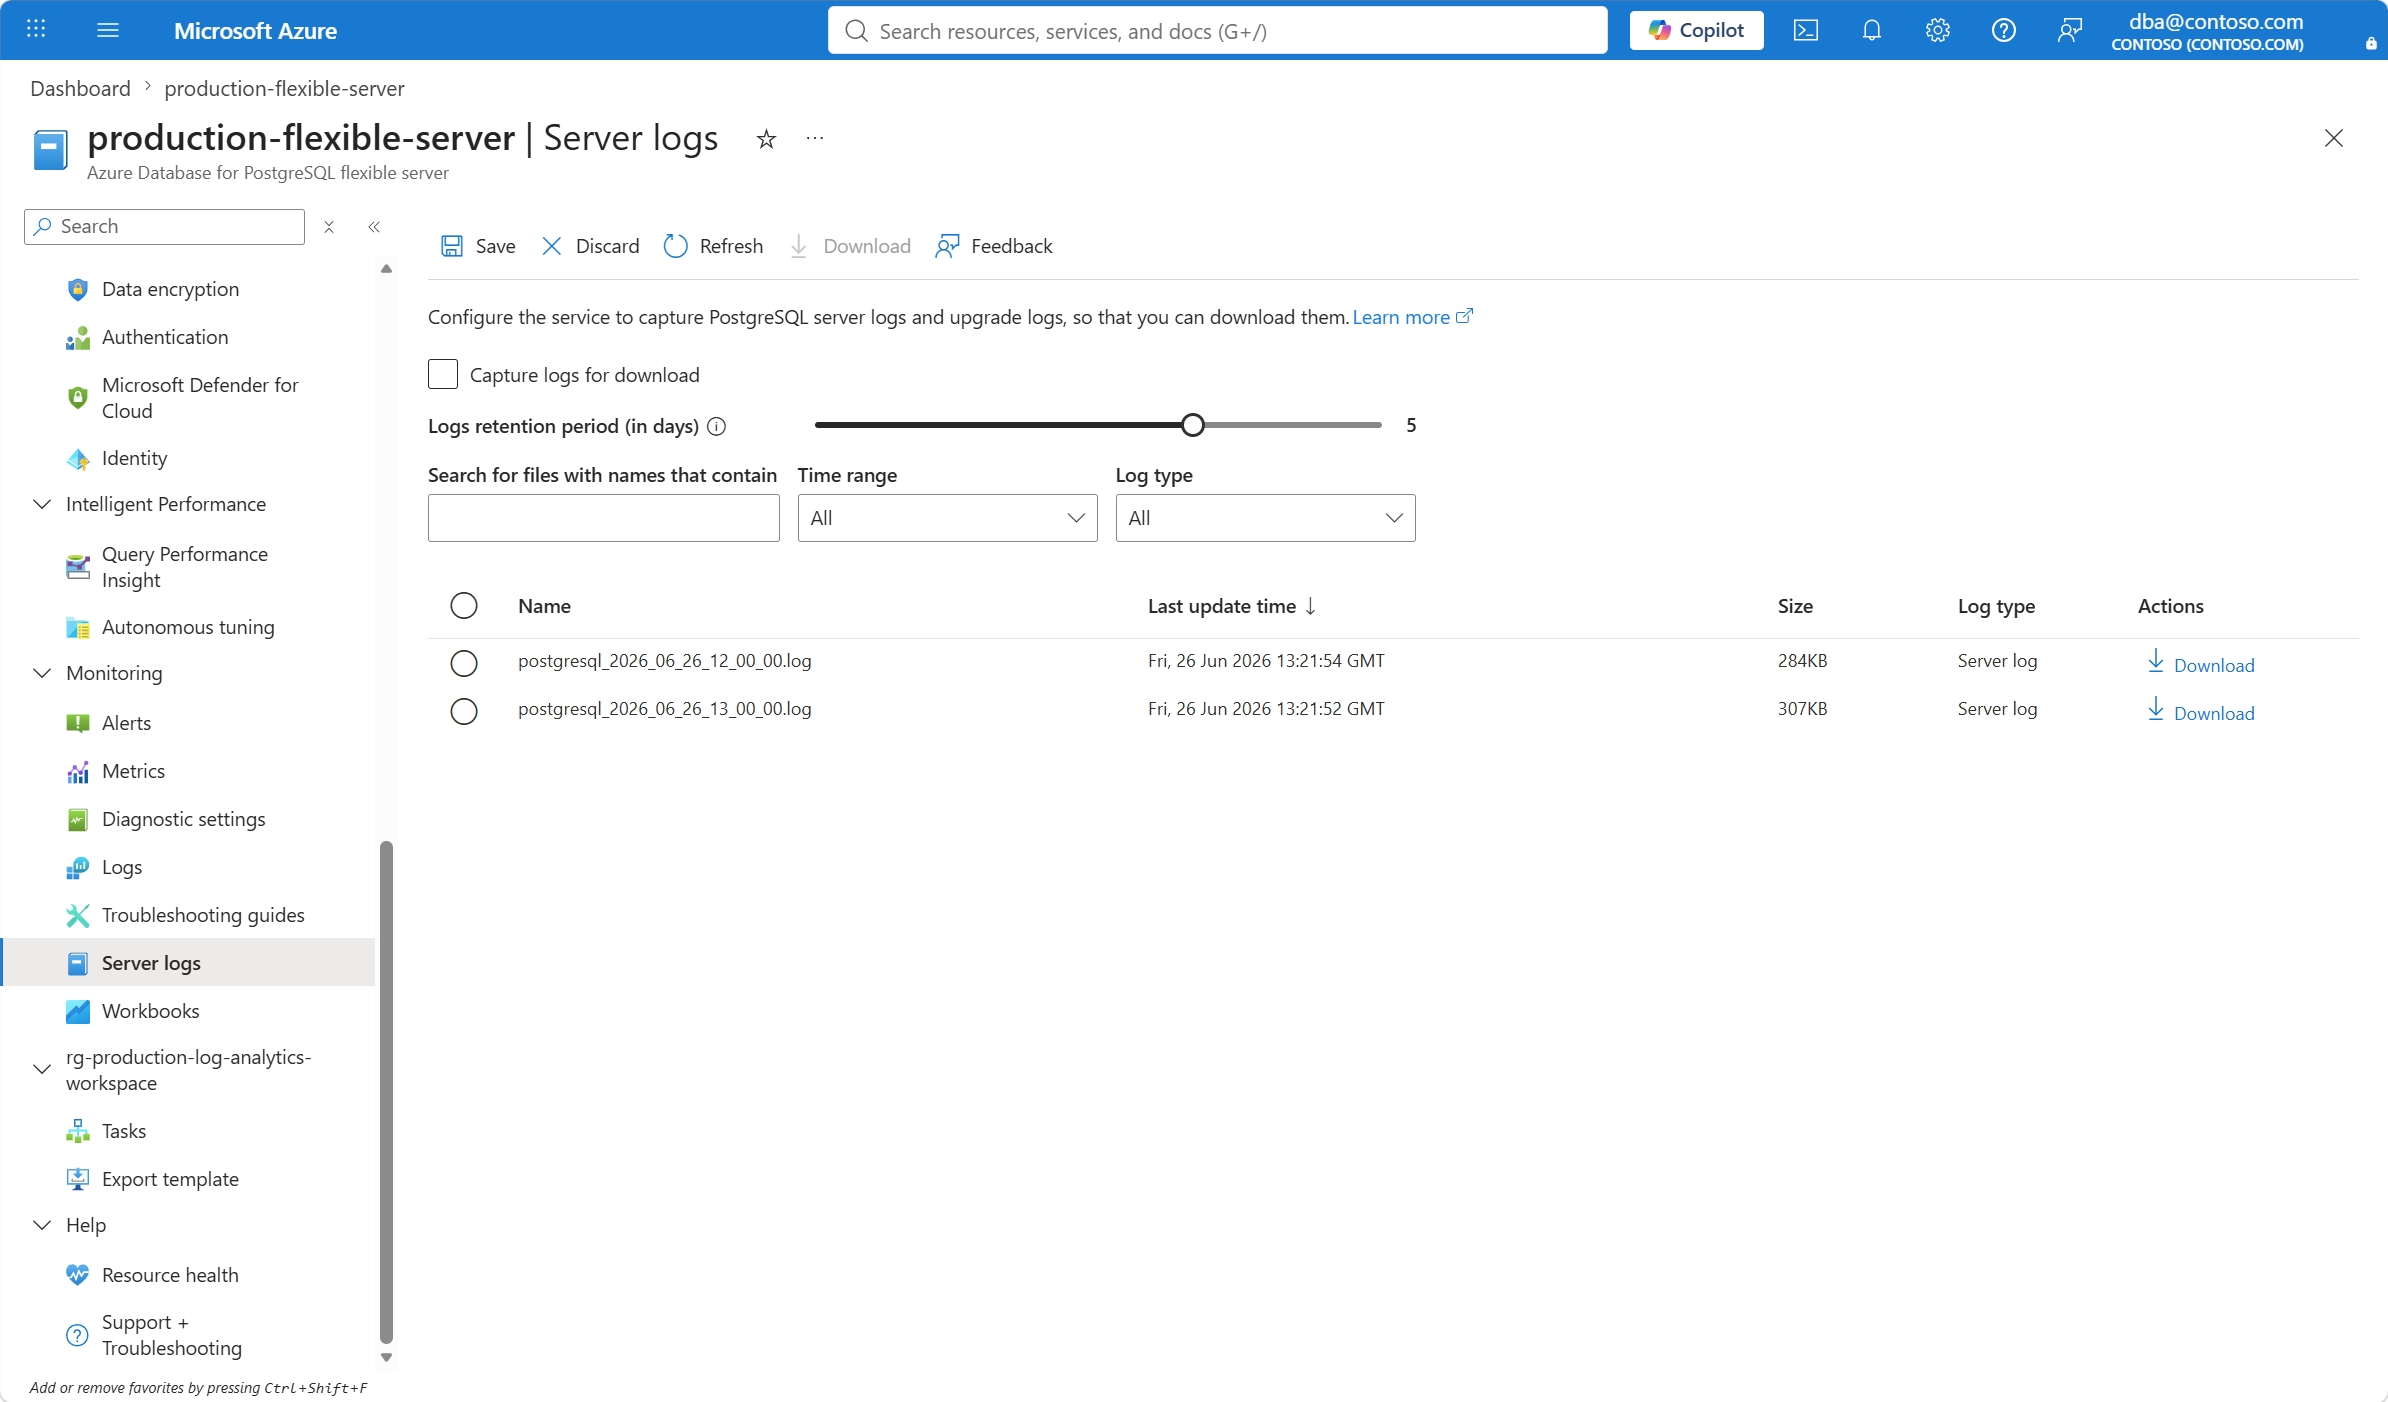The image size is (2388, 1402).
Task: Follow the Learn more link
Action: 1412,317
